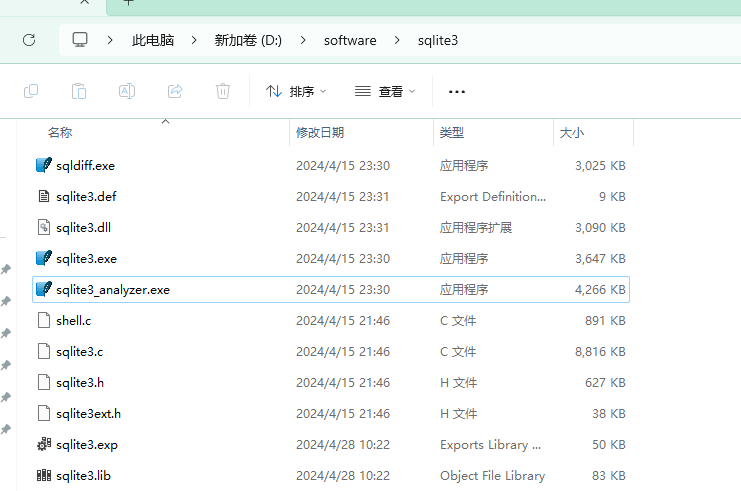Viewport: 741px width, 491px height.
Task: Click the paste clipboard icon
Action: [x=79, y=91]
